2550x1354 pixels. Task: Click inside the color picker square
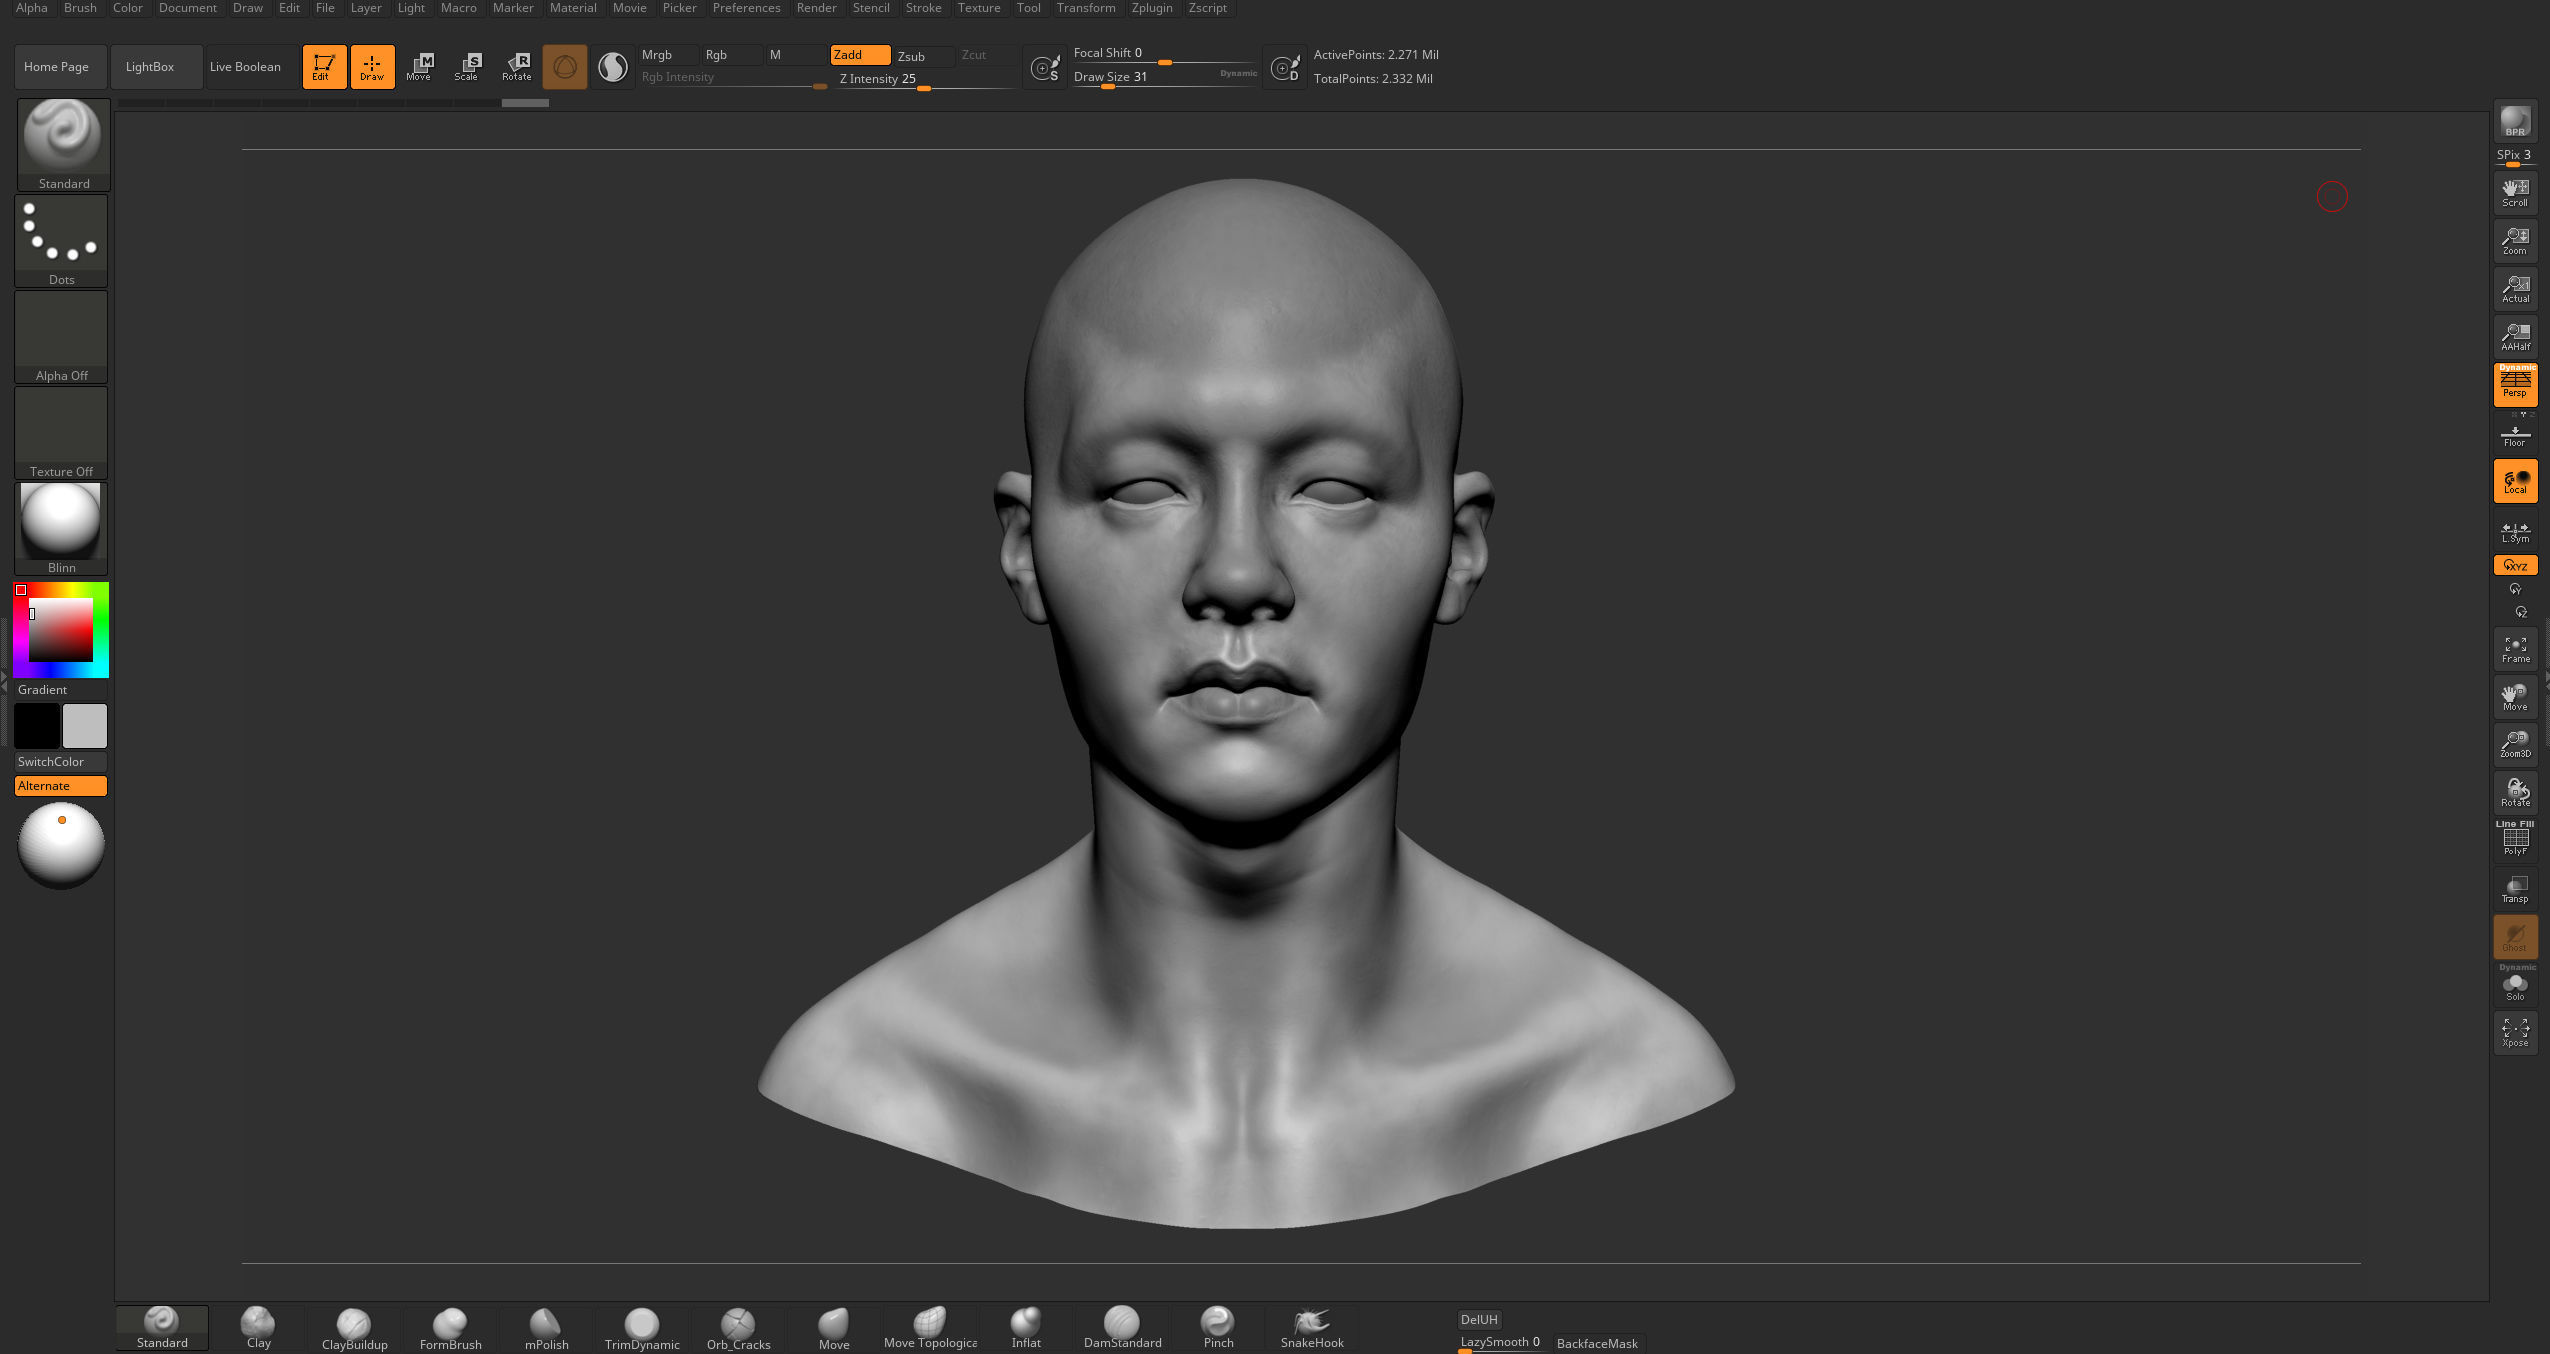click(x=61, y=630)
